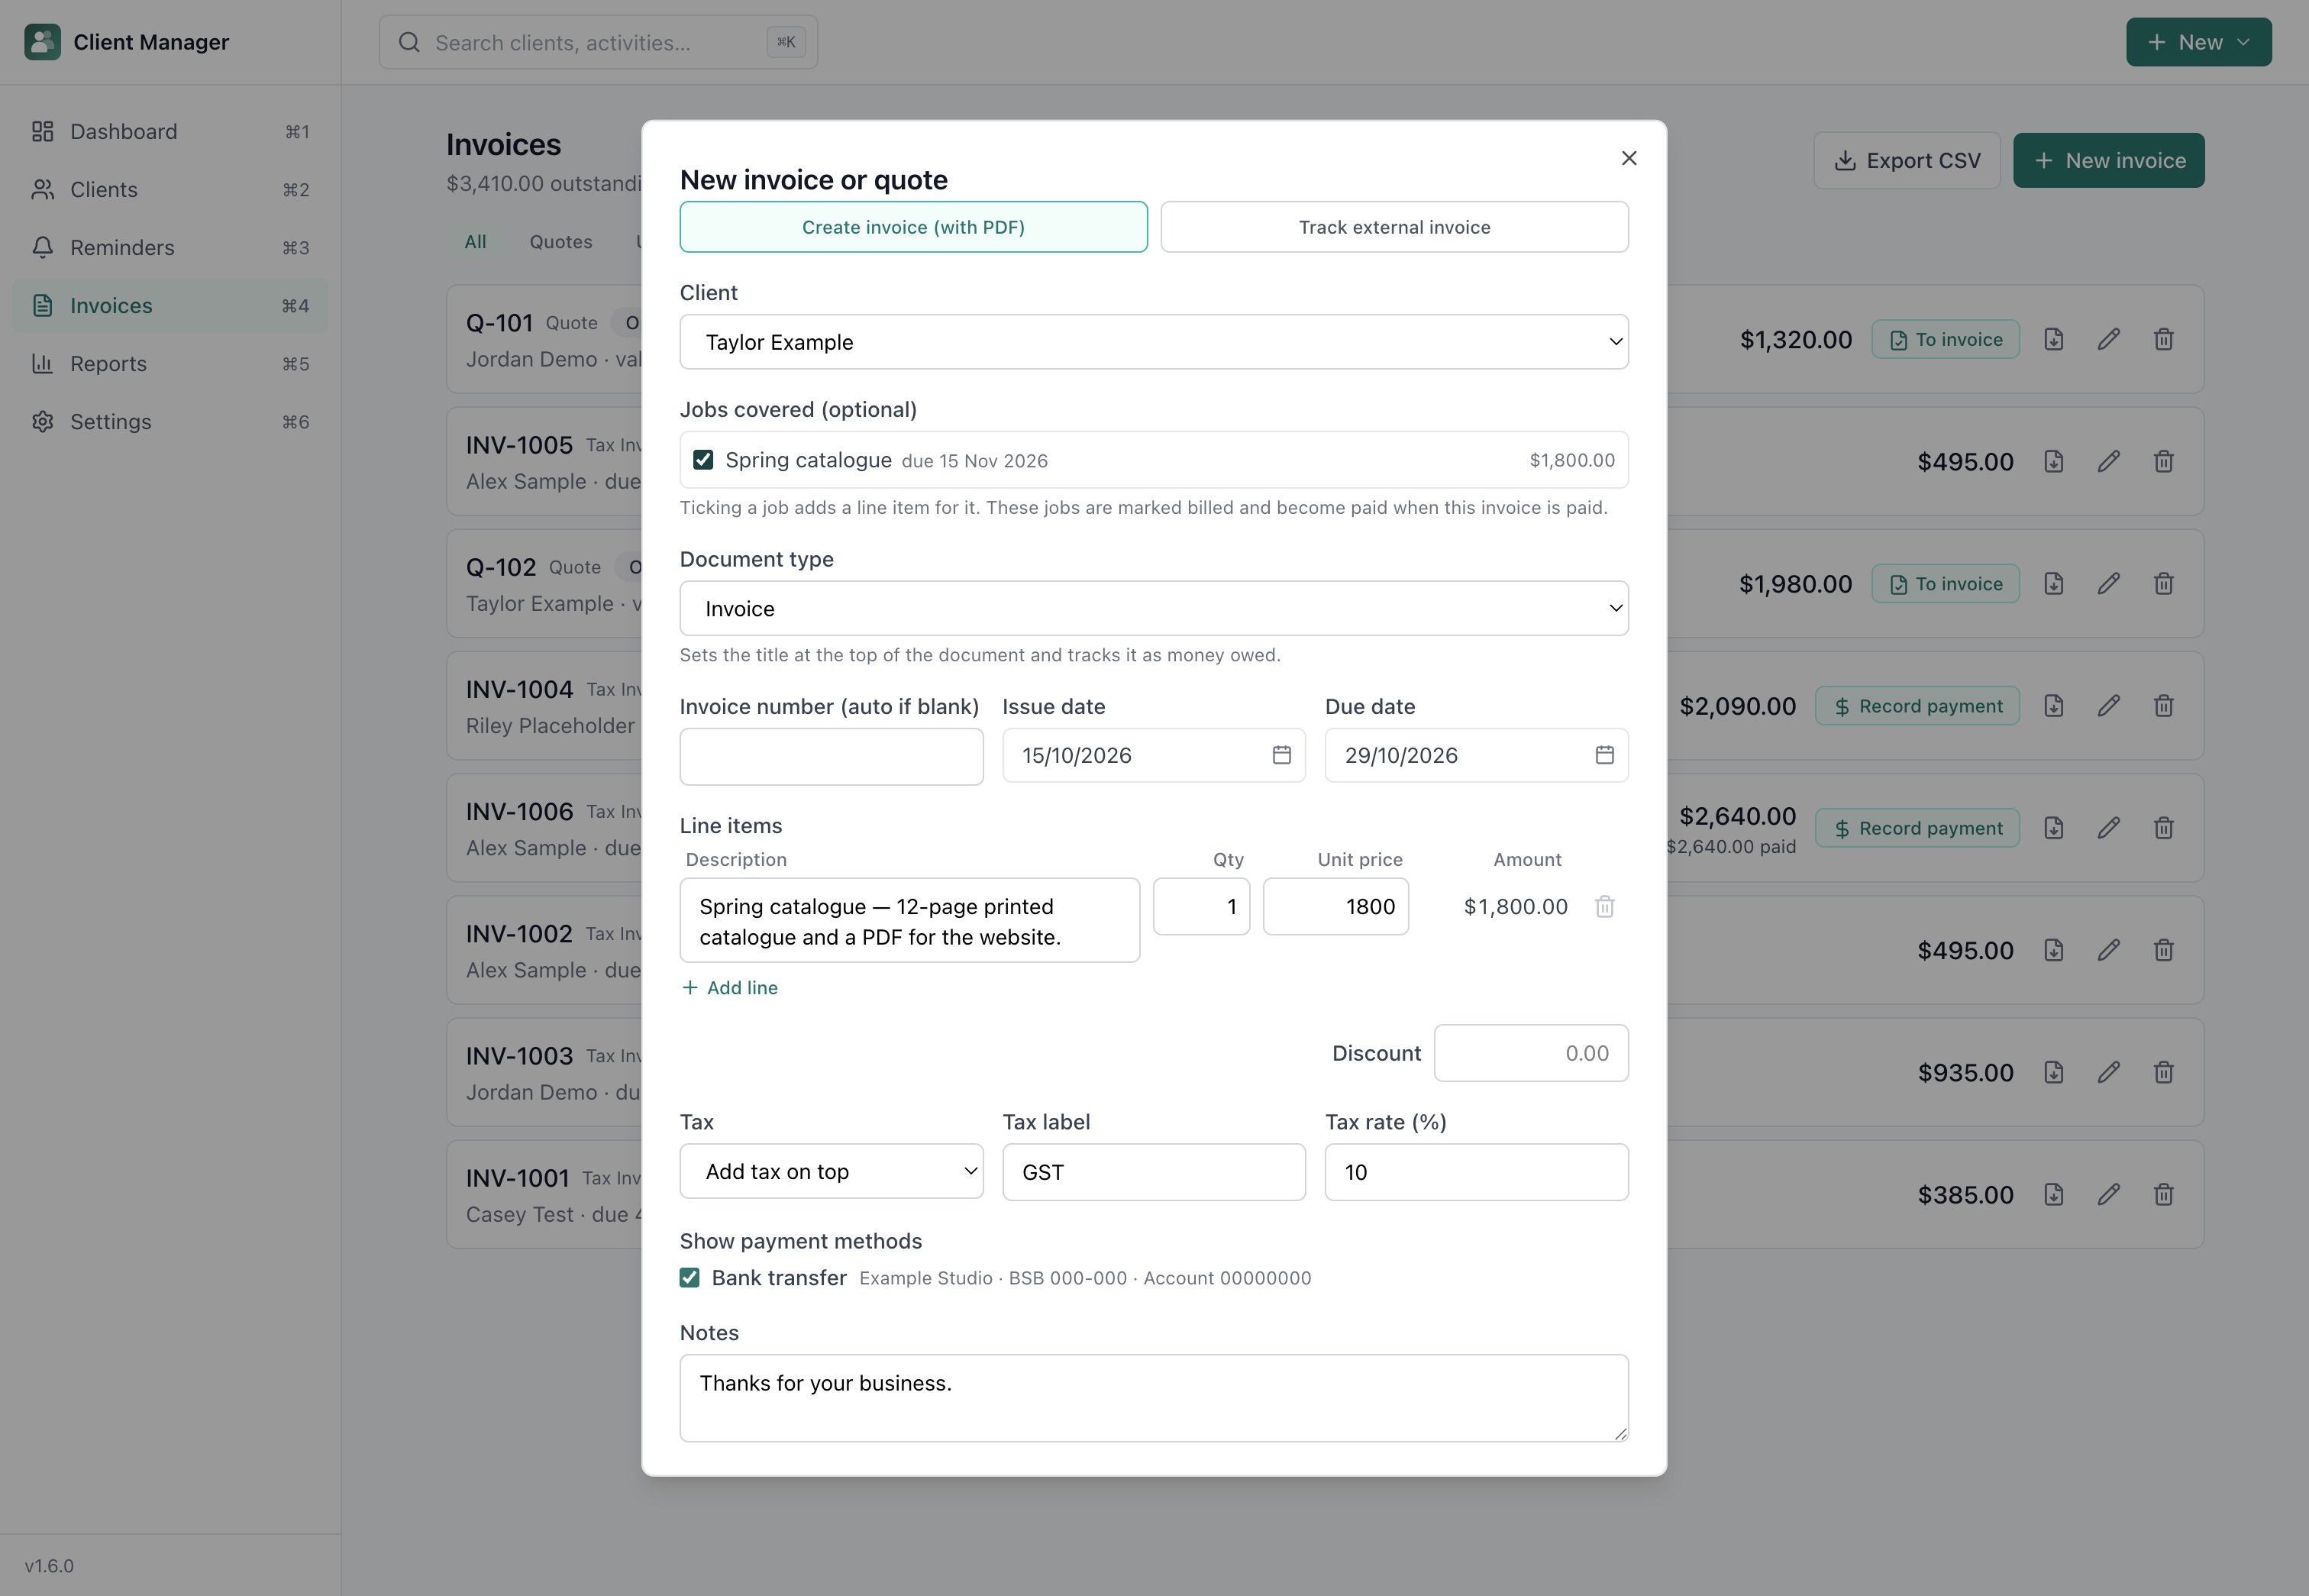The width and height of the screenshot is (2309, 1596).
Task: Untick the Spring catalogue job checkbox
Action: point(703,460)
